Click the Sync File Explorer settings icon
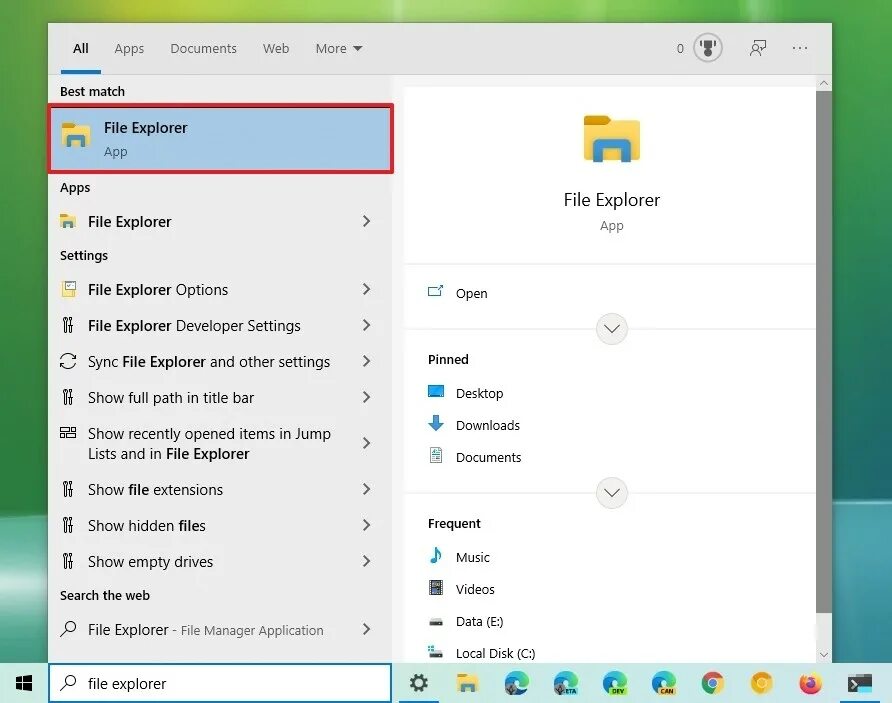The height and width of the screenshot is (703, 892). [x=66, y=361]
